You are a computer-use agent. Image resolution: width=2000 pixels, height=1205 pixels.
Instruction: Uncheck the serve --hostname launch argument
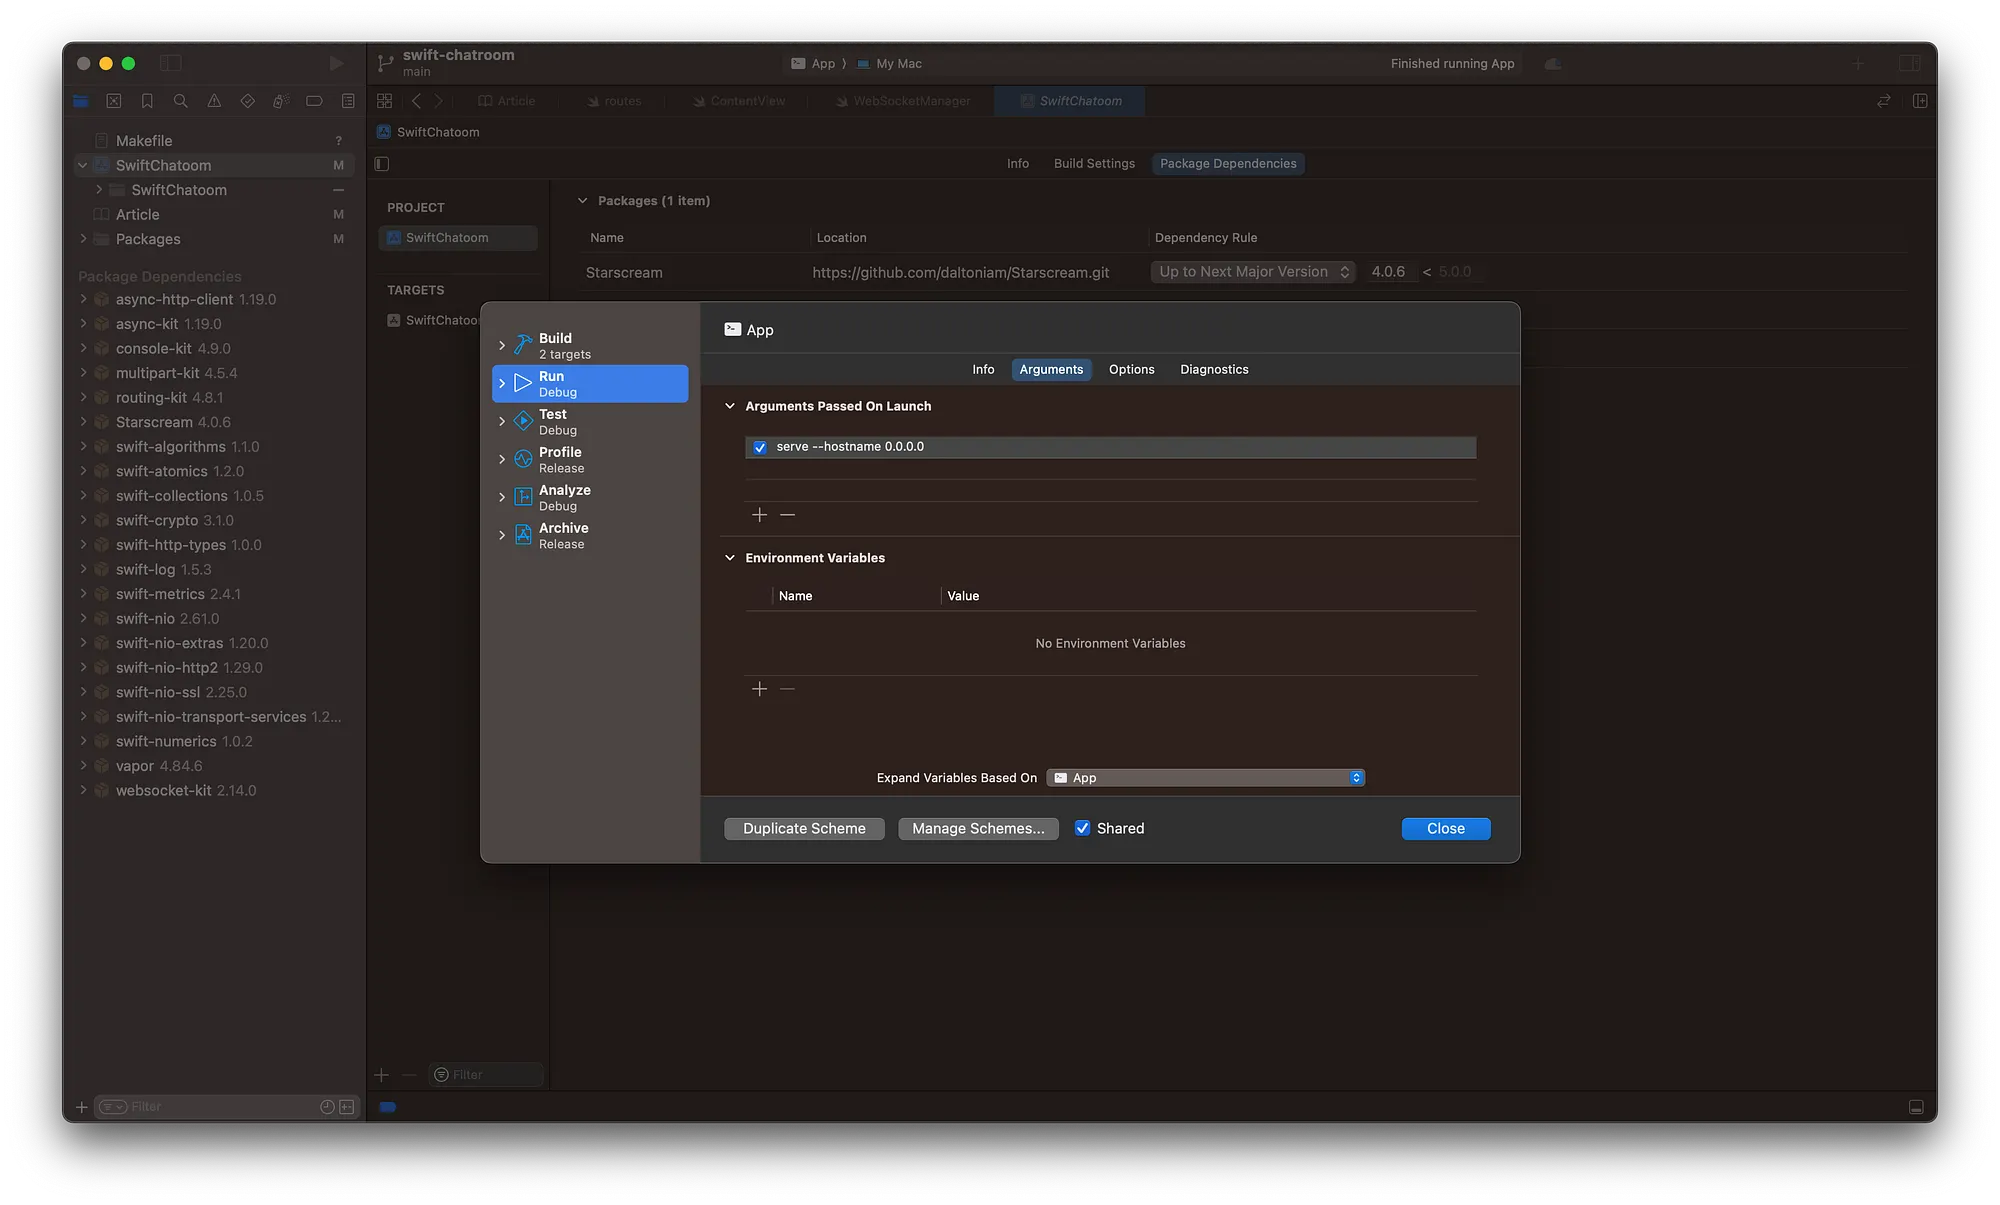[760, 447]
